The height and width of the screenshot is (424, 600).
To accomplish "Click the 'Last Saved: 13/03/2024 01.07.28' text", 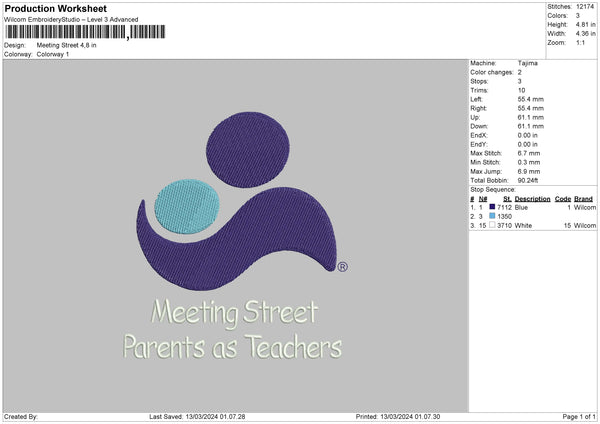I will (197, 416).
